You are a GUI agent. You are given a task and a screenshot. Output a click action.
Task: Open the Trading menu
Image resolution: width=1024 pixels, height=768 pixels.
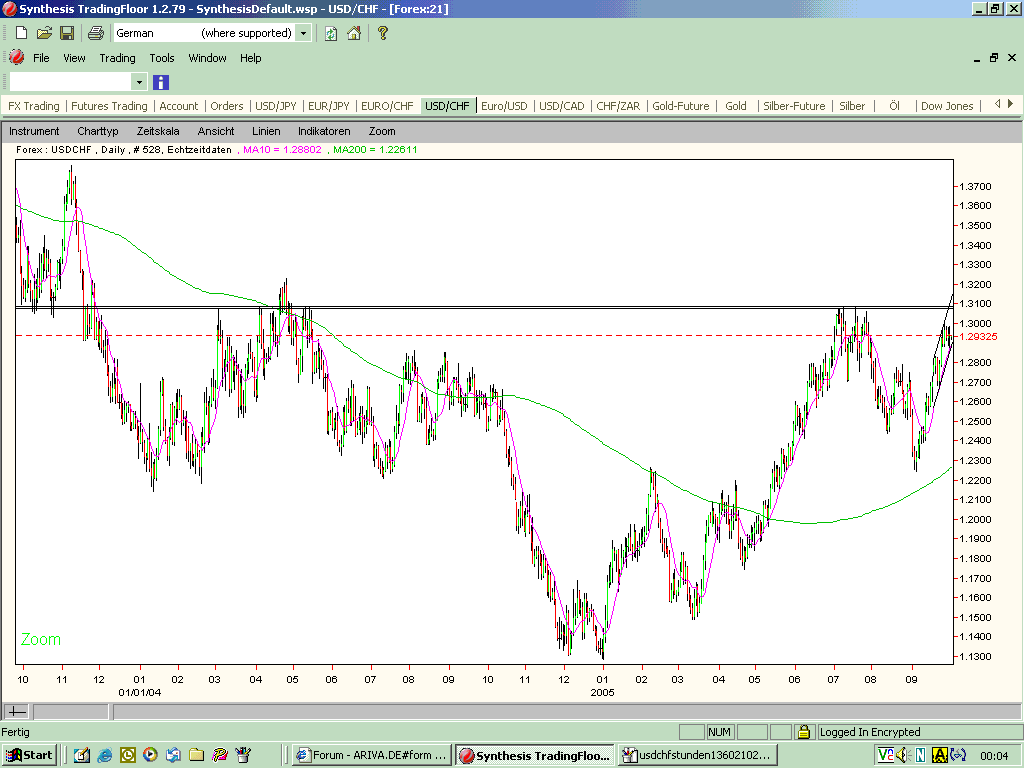click(x=118, y=57)
